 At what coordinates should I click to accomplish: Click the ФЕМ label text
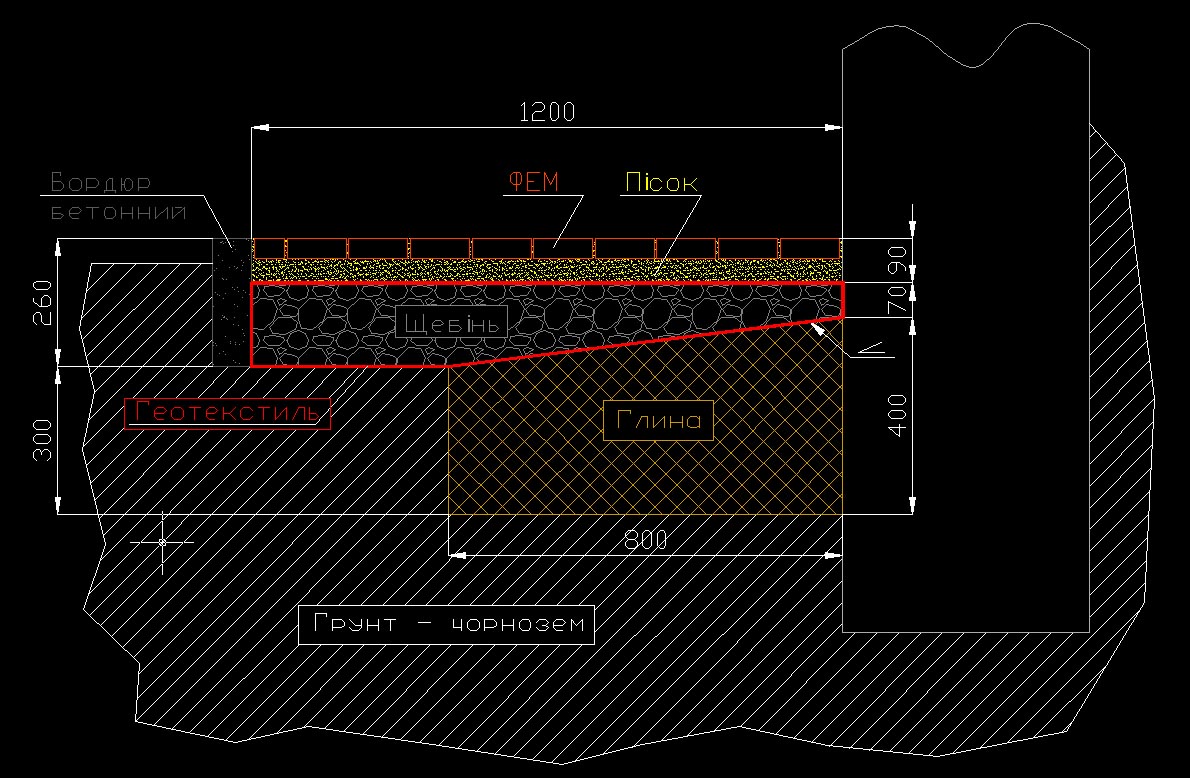click(x=534, y=182)
